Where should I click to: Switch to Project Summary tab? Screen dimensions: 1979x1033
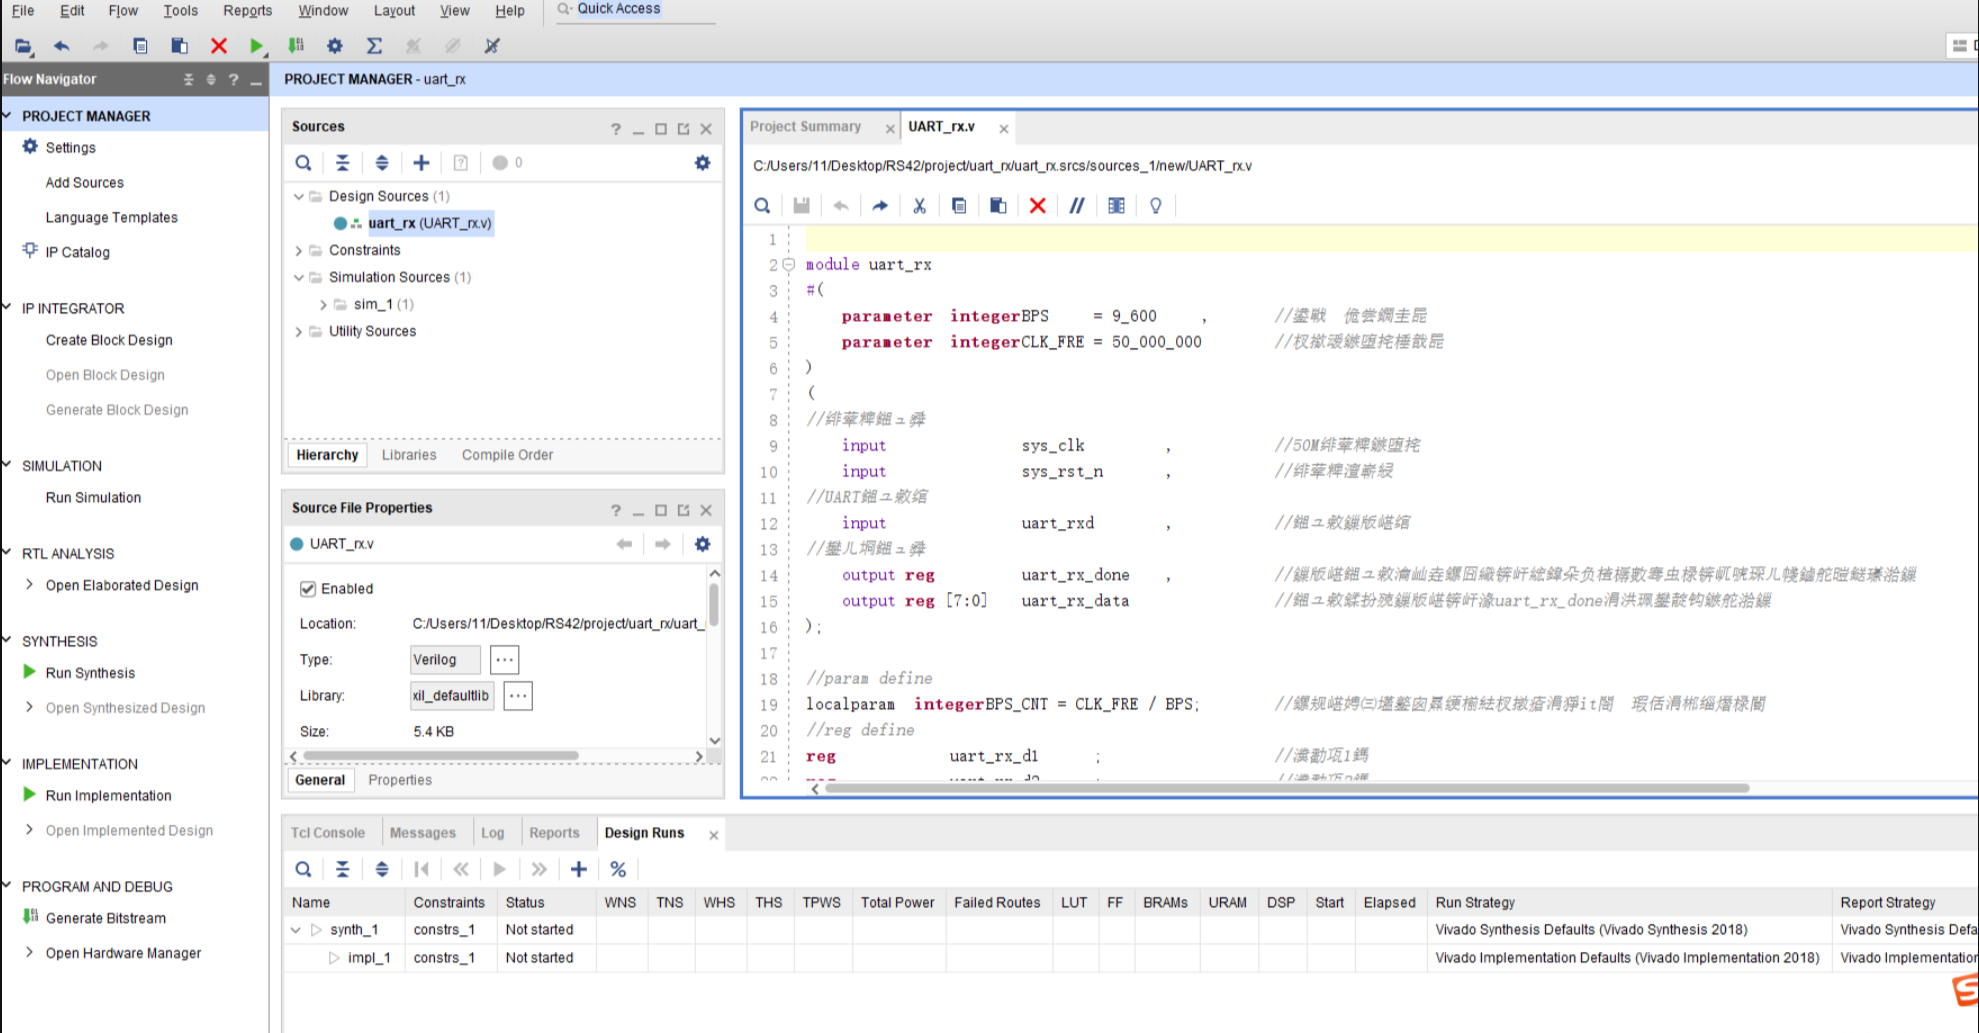click(805, 127)
